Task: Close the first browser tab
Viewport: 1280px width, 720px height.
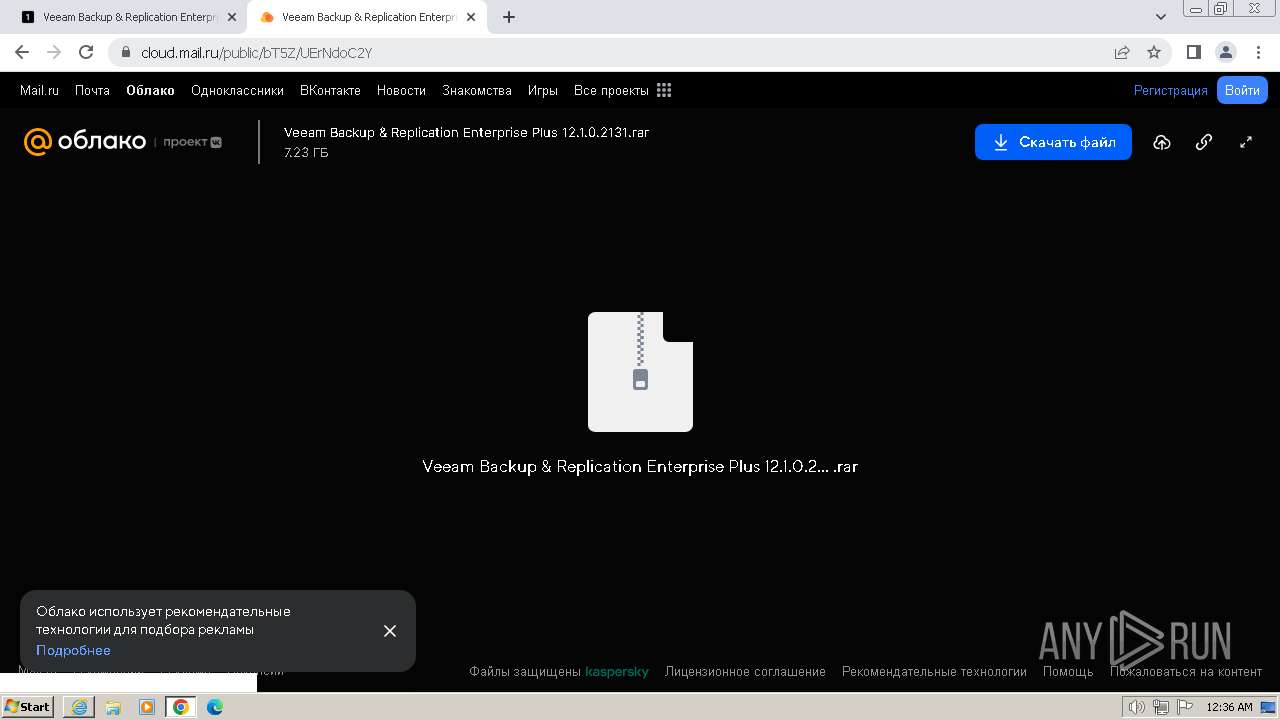Action: coord(232,17)
